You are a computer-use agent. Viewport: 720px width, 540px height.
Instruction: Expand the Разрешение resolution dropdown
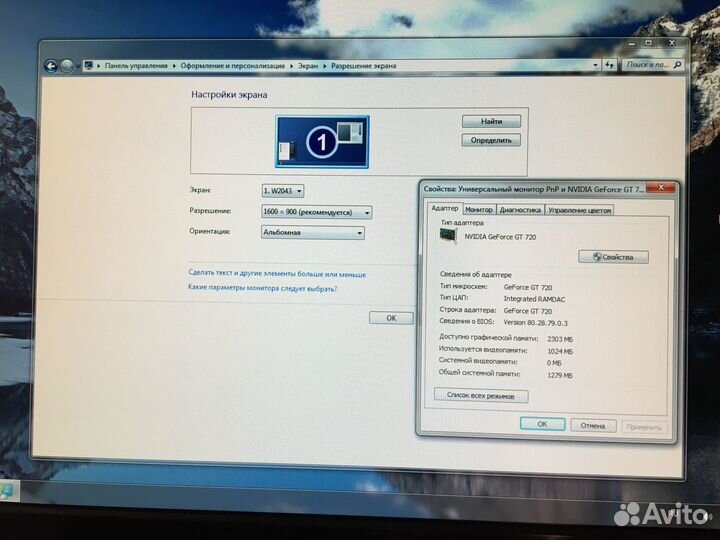pos(316,212)
